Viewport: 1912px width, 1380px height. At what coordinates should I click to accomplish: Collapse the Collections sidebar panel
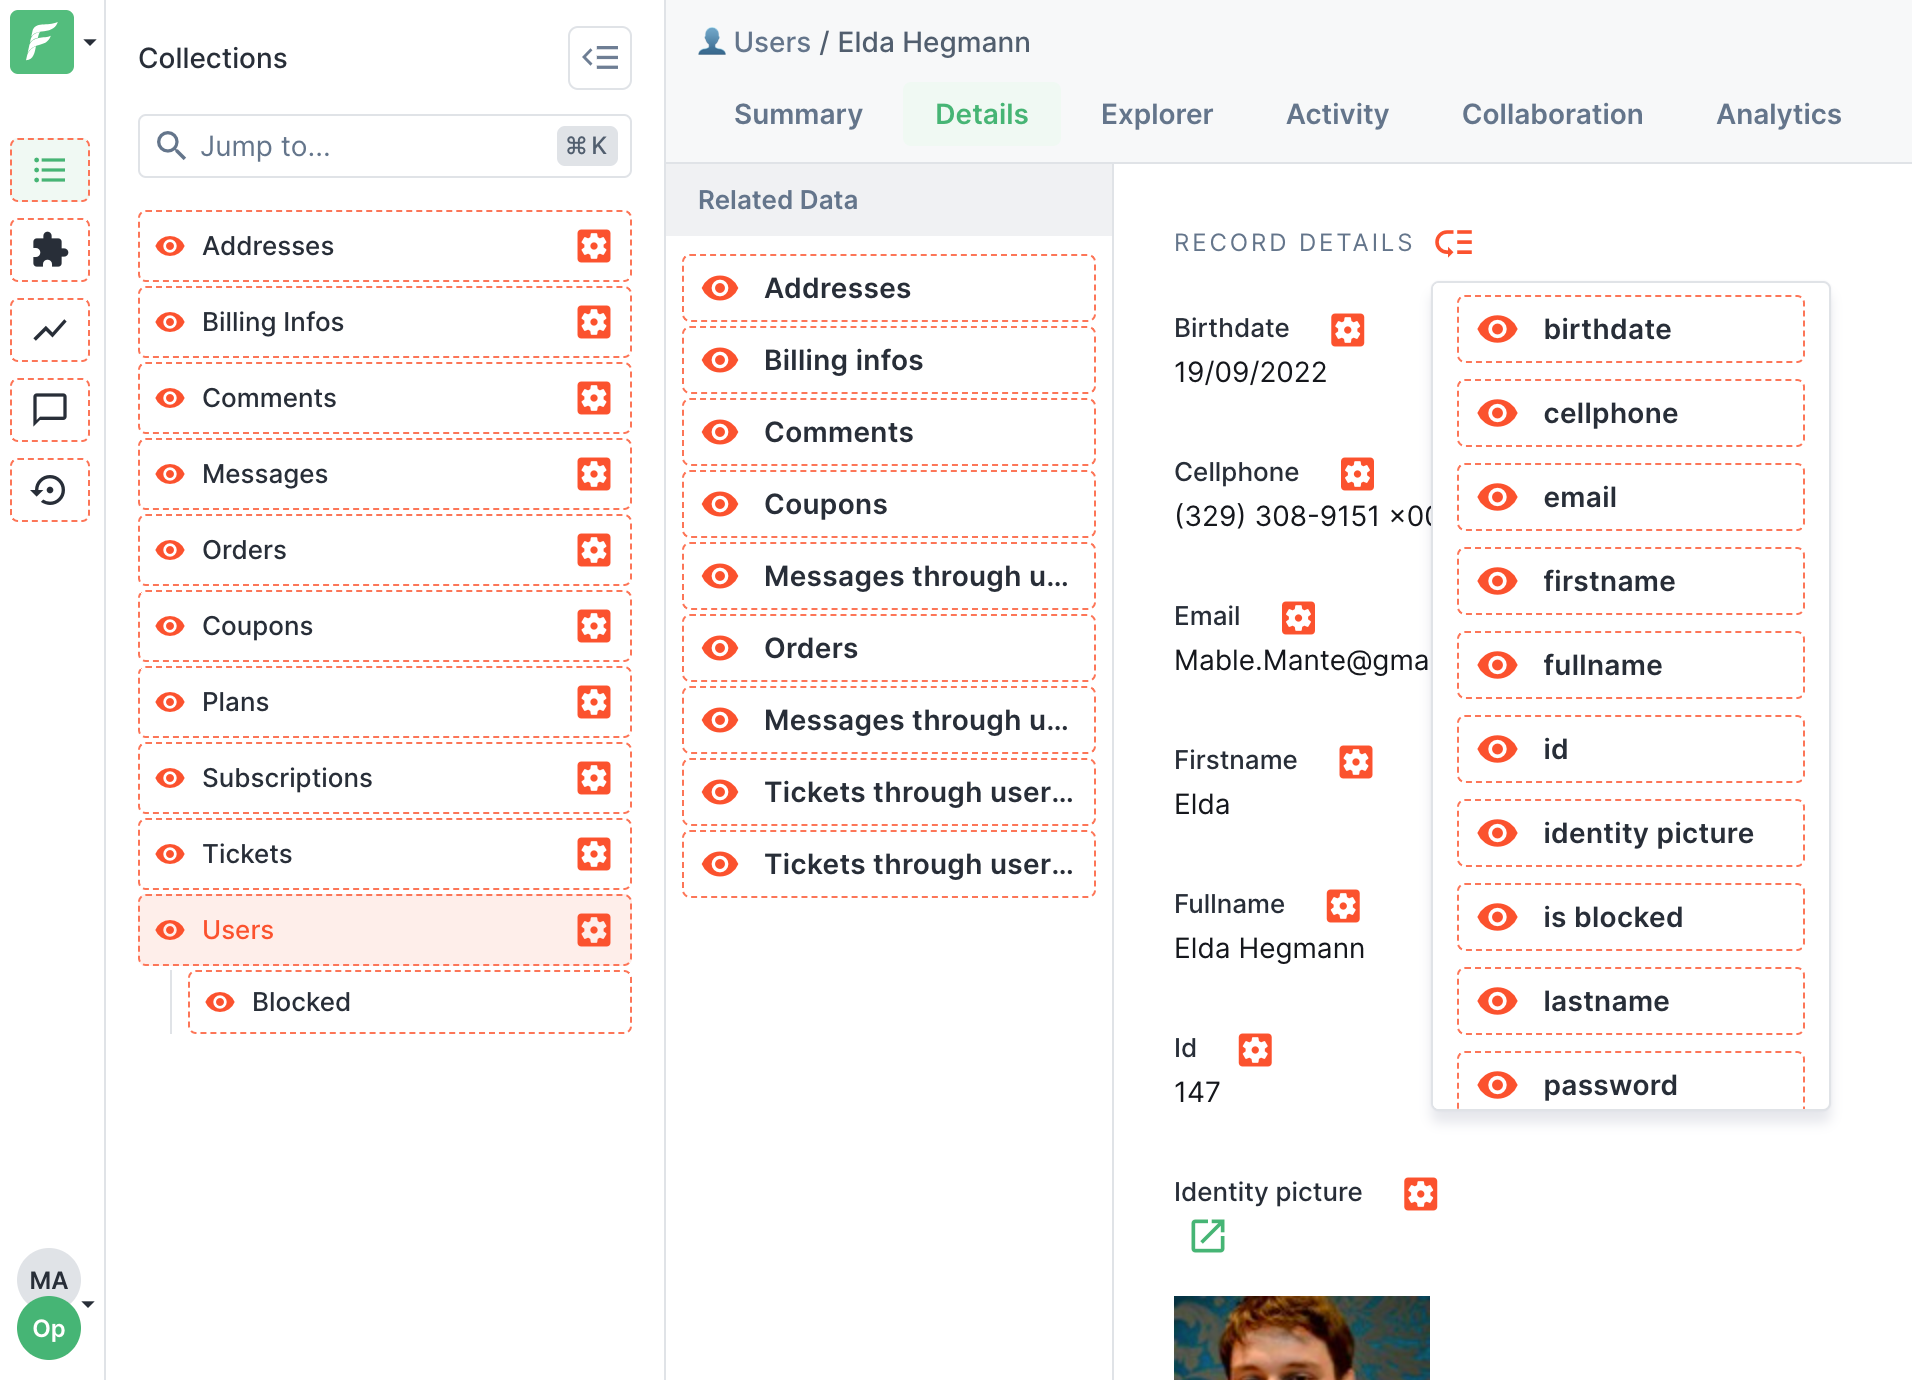coord(599,58)
